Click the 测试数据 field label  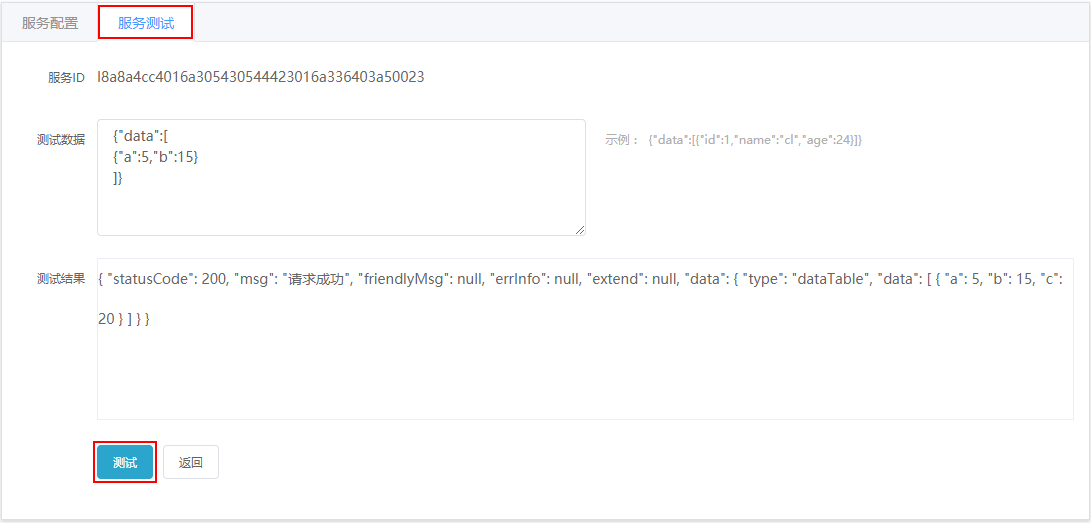tap(61, 140)
